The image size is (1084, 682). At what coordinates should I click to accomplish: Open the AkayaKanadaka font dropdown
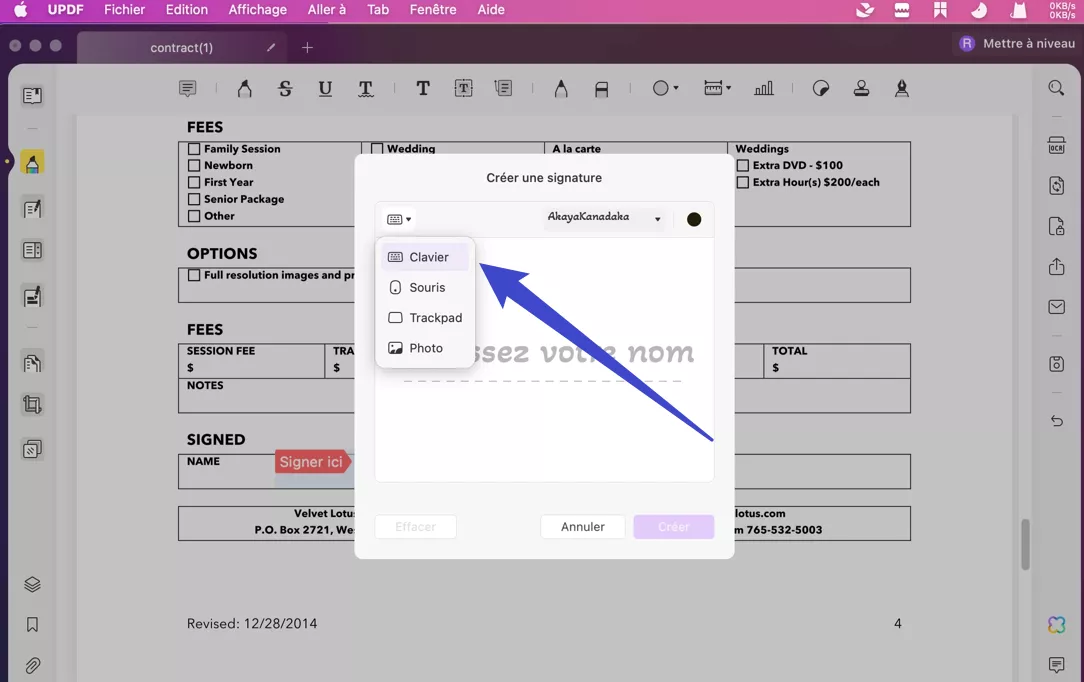604,216
